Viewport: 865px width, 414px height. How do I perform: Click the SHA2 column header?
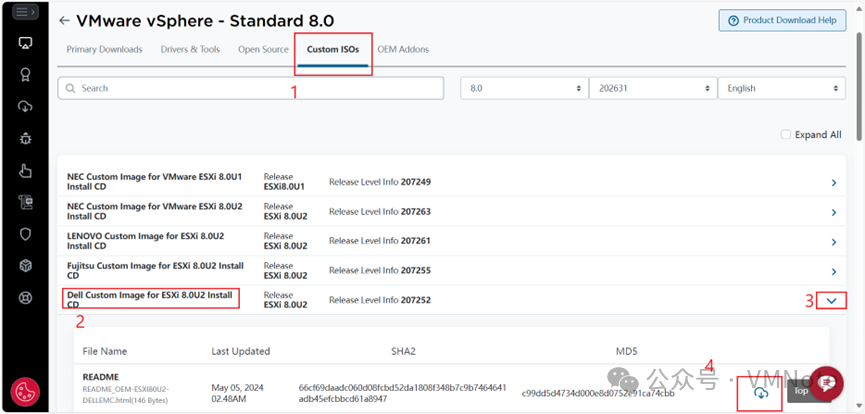(403, 351)
